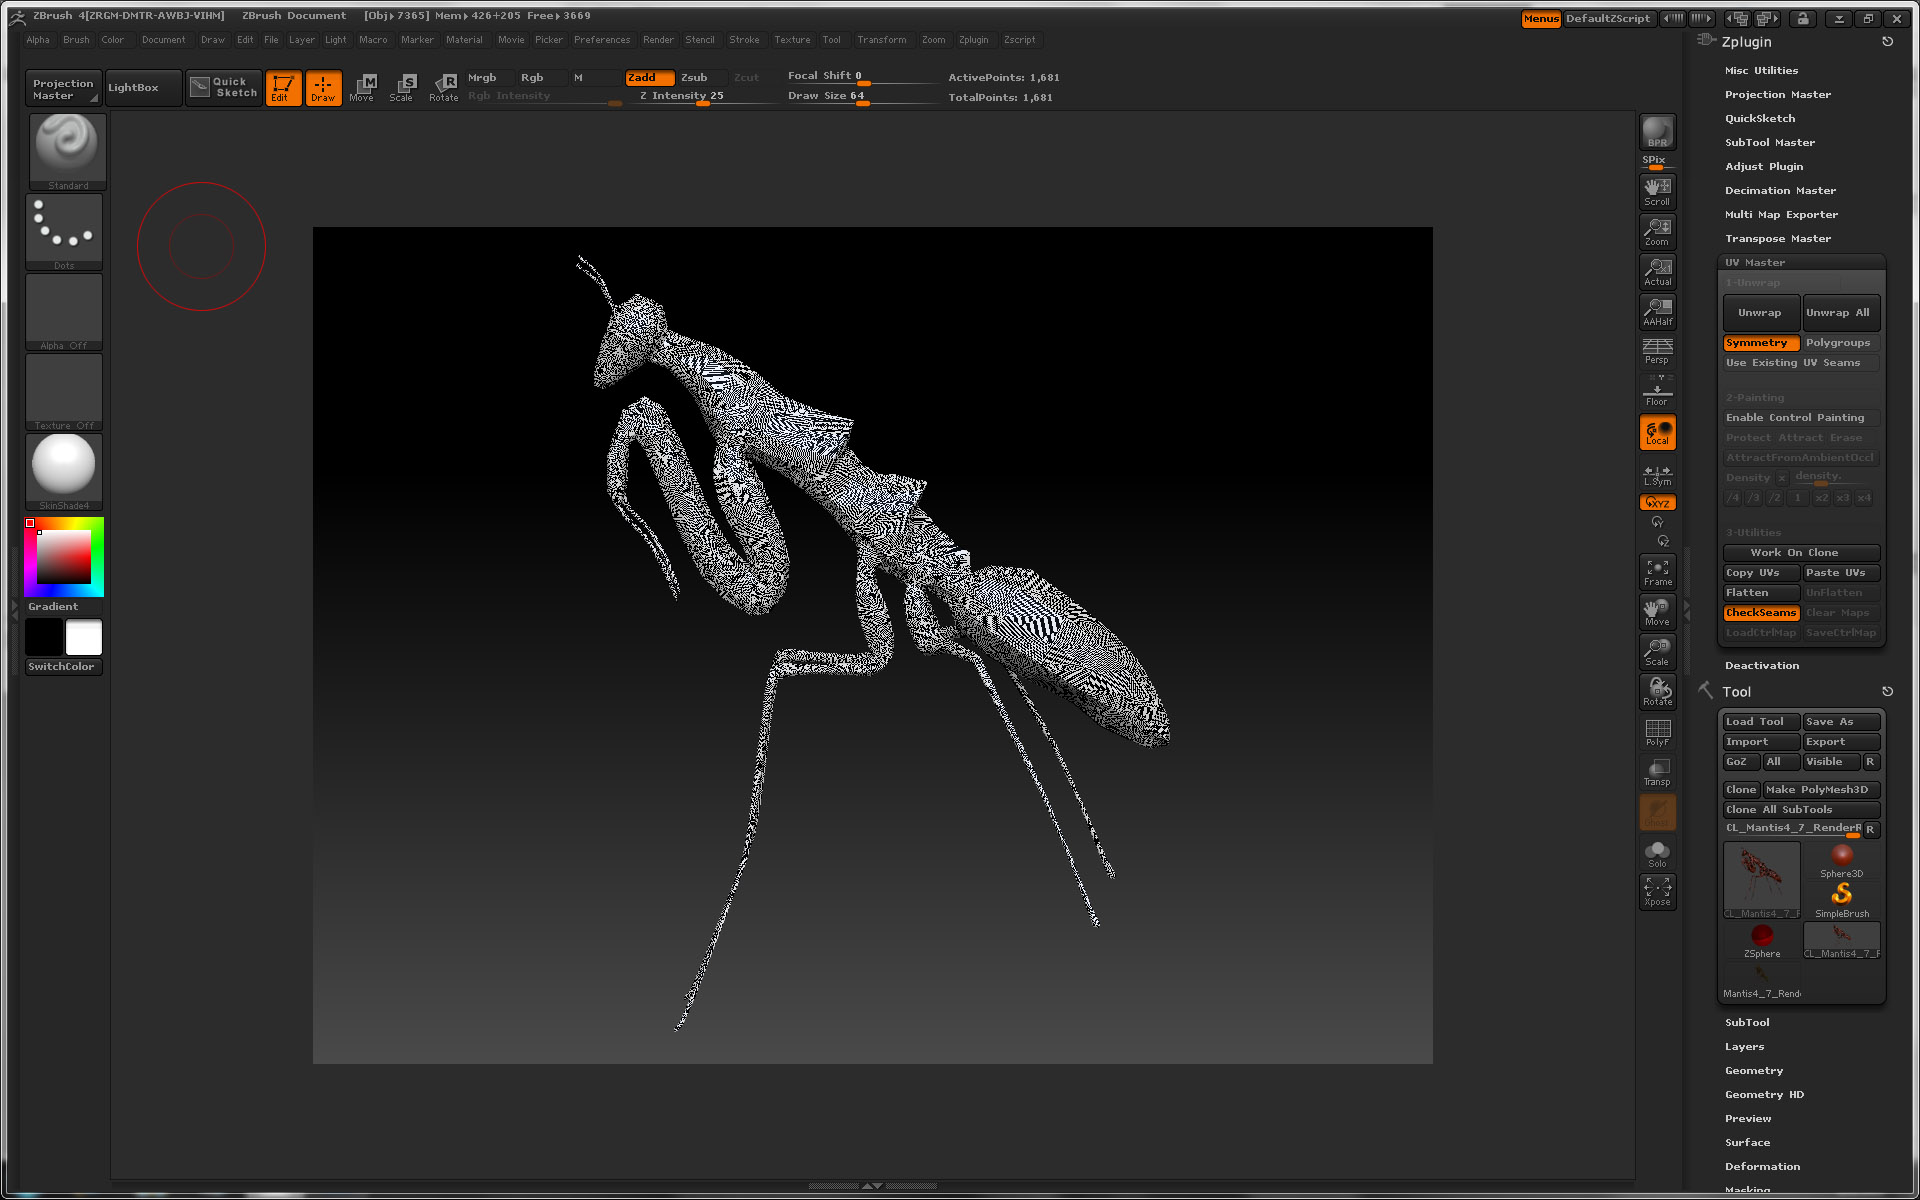Expand the Deformation section
1920x1200 pixels.
click(1762, 1166)
